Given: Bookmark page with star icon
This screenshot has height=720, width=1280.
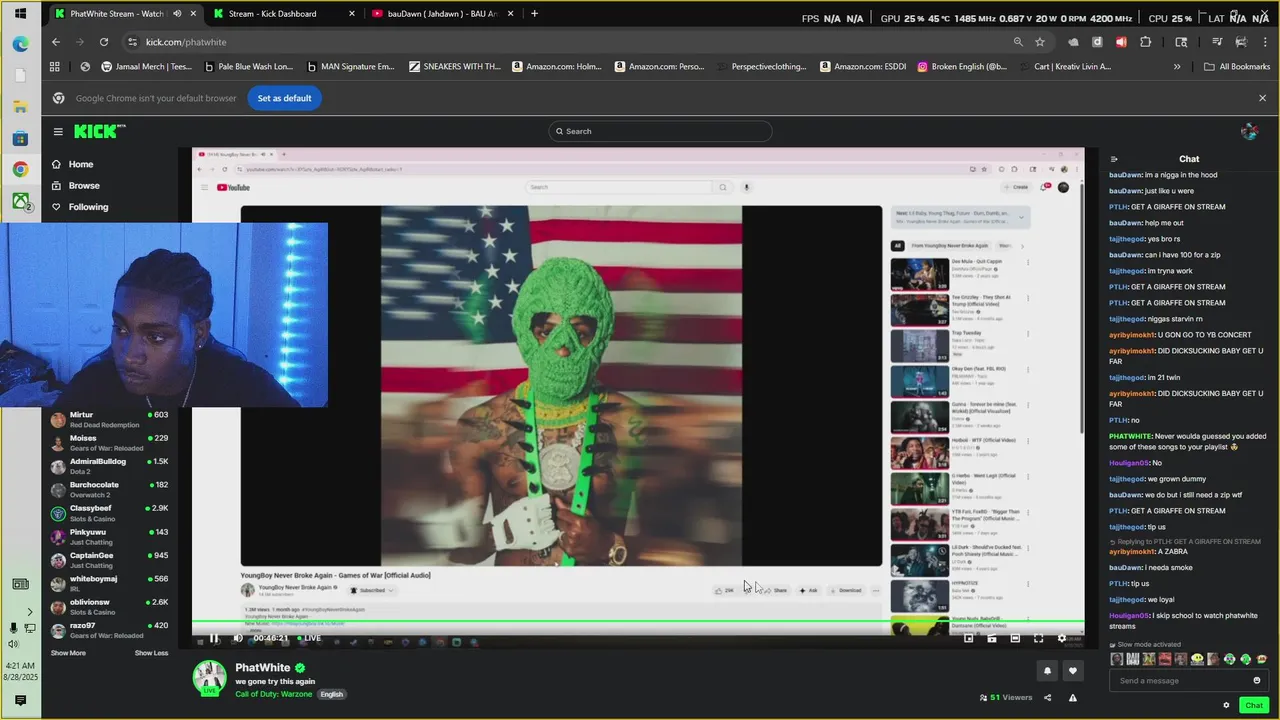Looking at the screenshot, I should click(1040, 42).
